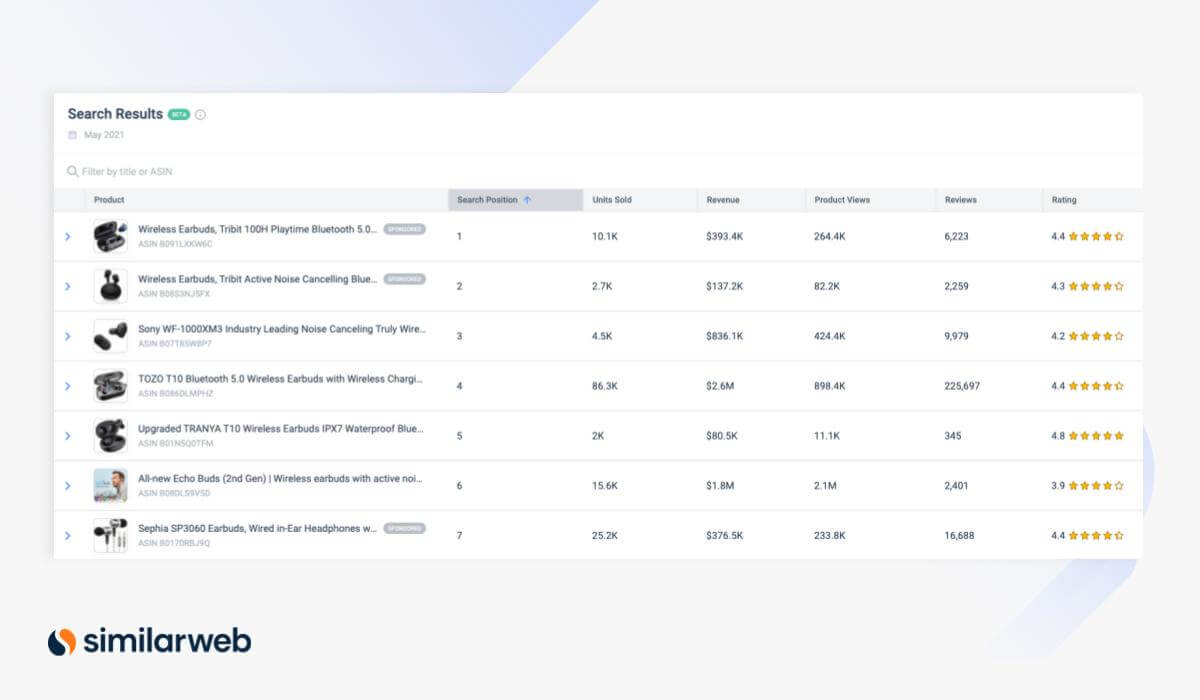Click star rating of TRANYA T10 row
Image resolution: width=1200 pixels, height=700 pixels.
tap(1096, 436)
